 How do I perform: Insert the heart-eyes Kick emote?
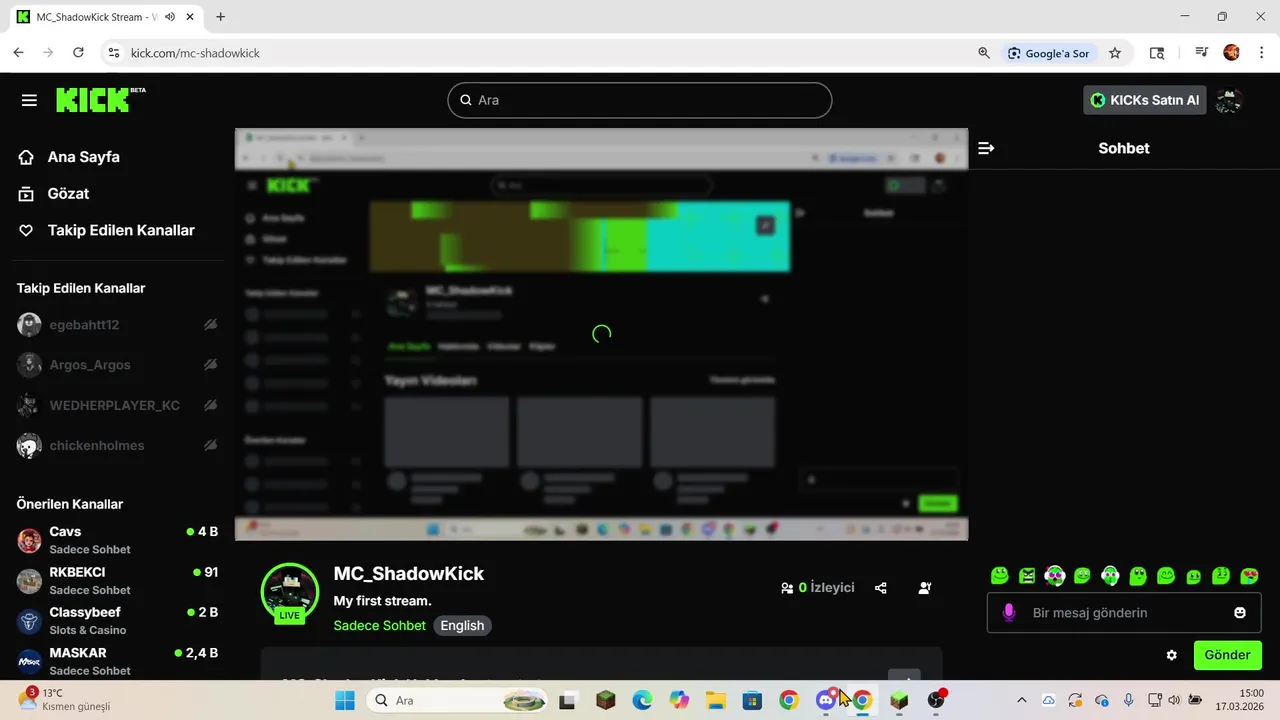click(x=1249, y=576)
